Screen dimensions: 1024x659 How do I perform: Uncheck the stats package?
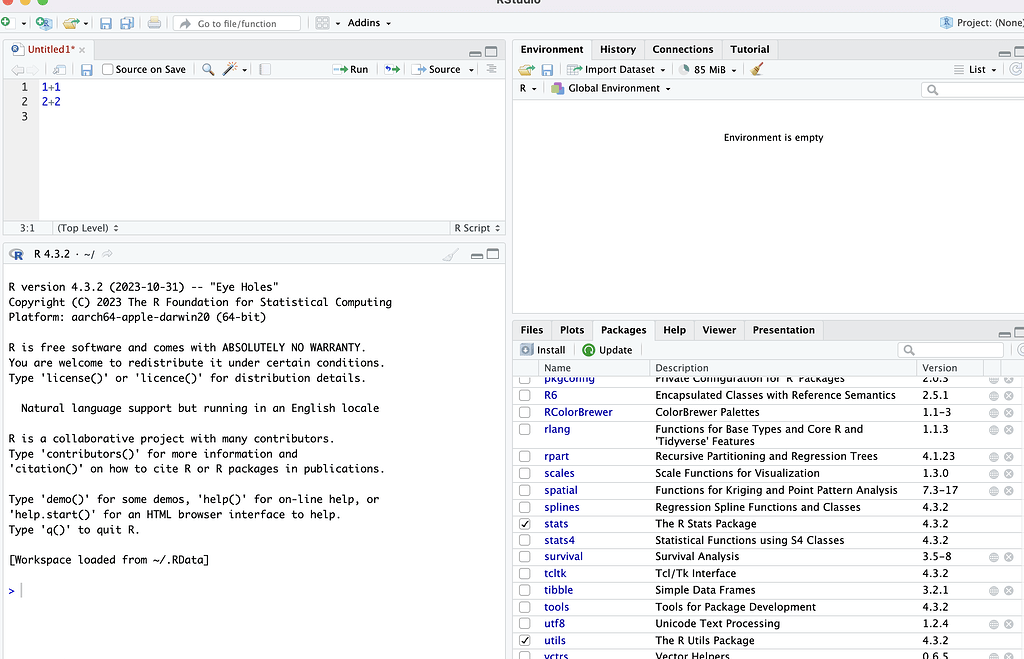click(524, 524)
